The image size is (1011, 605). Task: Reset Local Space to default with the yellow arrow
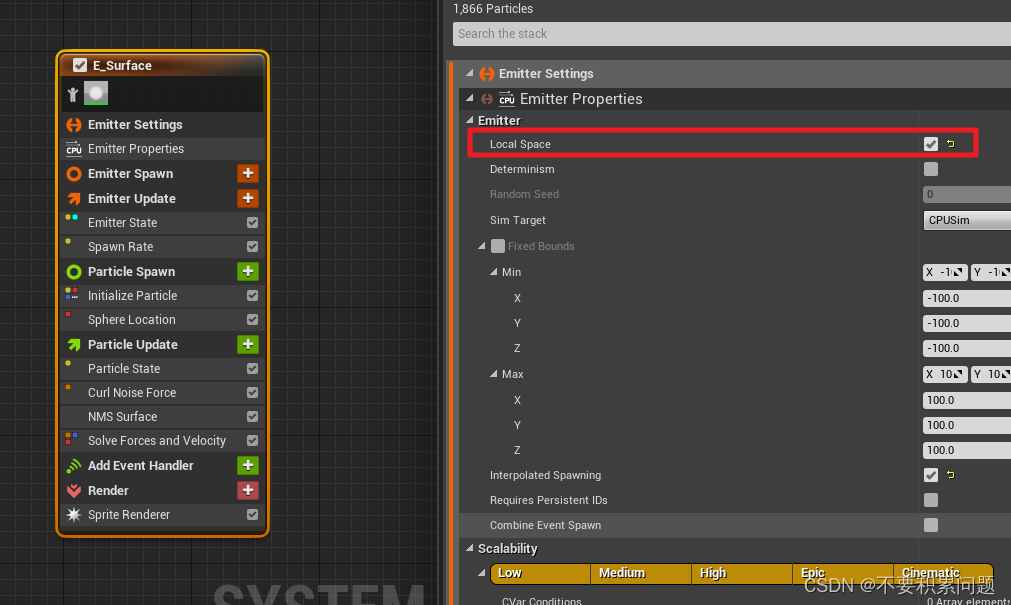(950, 144)
